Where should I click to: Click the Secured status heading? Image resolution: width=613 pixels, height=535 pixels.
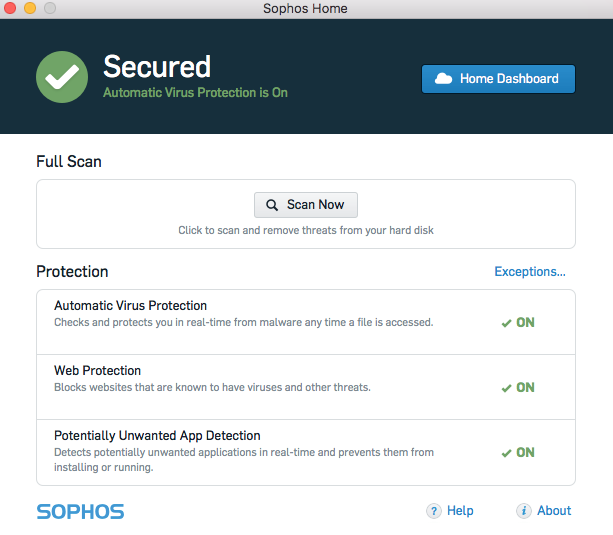(157, 67)
